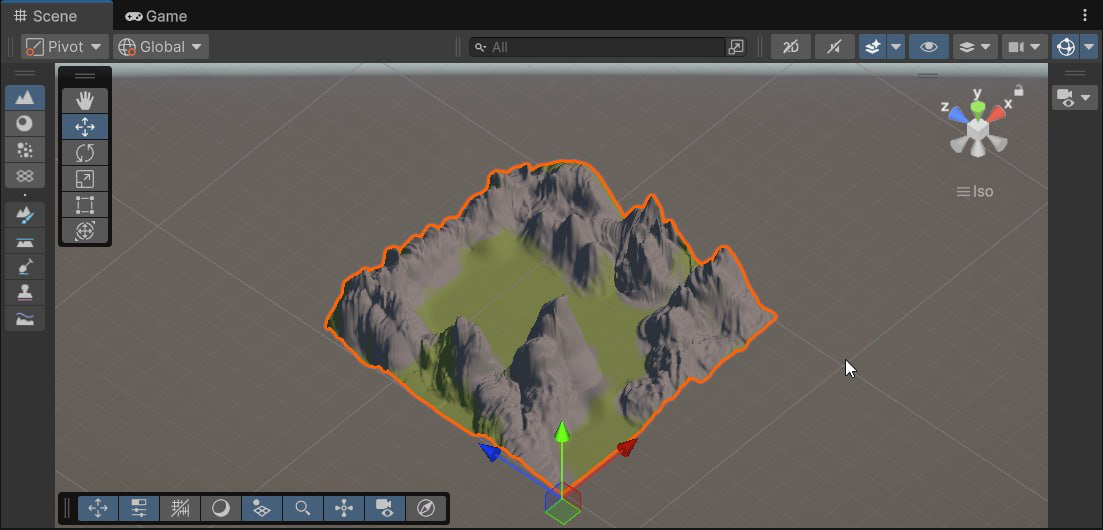
Task: Choose the Set Height terrain tool
Action: [x=25, y=241]
